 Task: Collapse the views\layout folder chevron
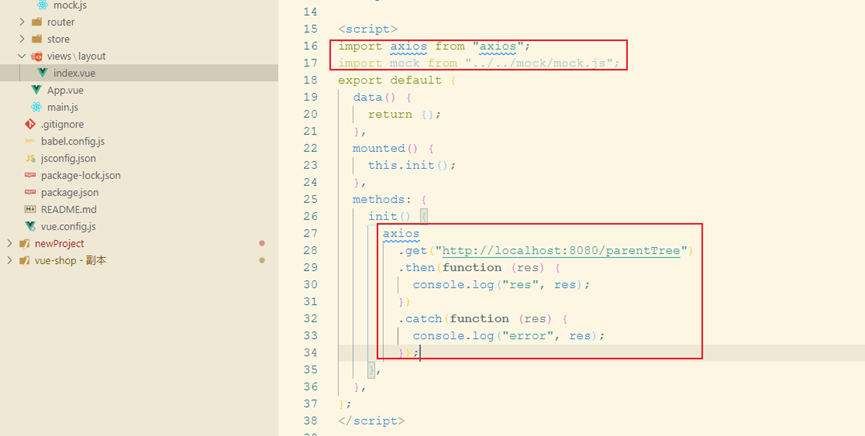(22, 56)
